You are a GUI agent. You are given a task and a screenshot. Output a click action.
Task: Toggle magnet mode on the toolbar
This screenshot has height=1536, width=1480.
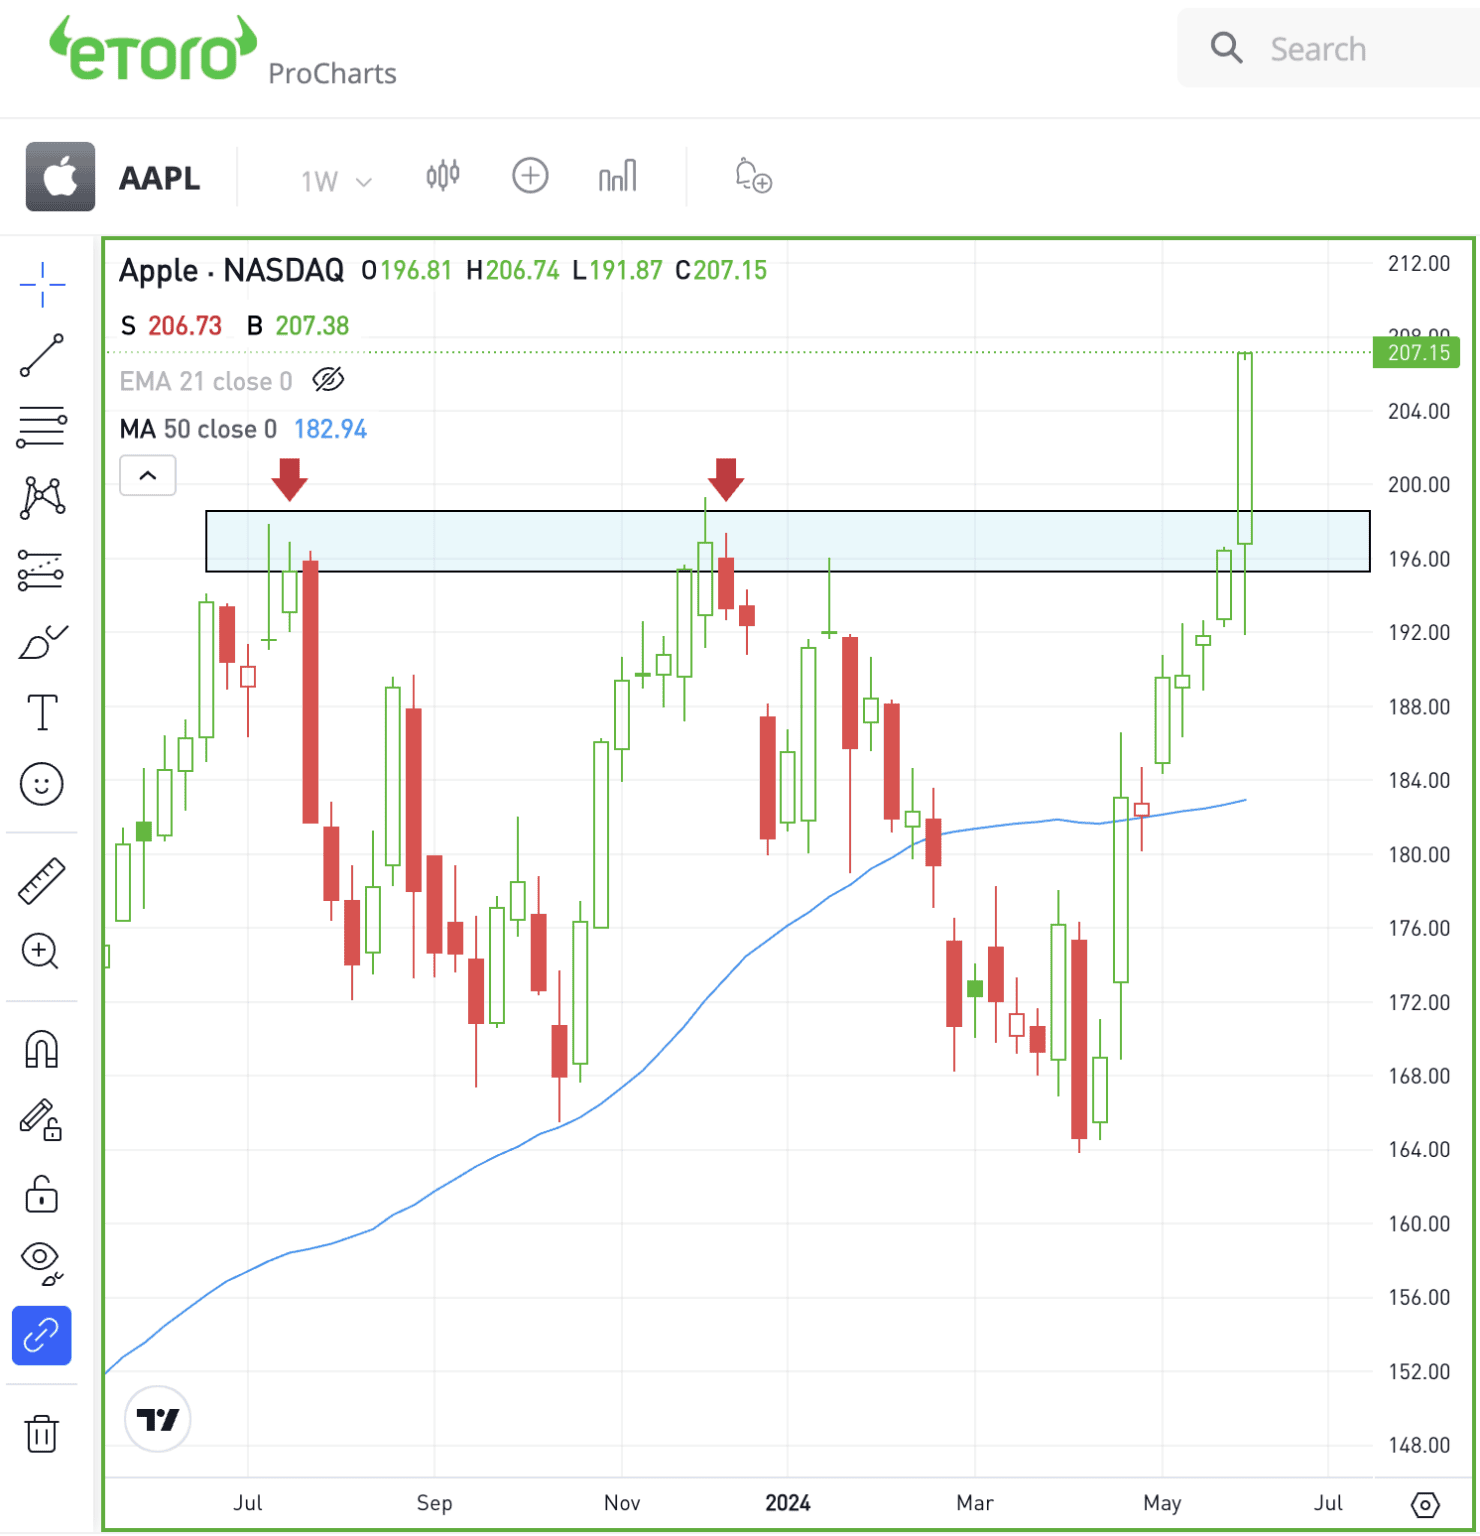coord(42,1049)
